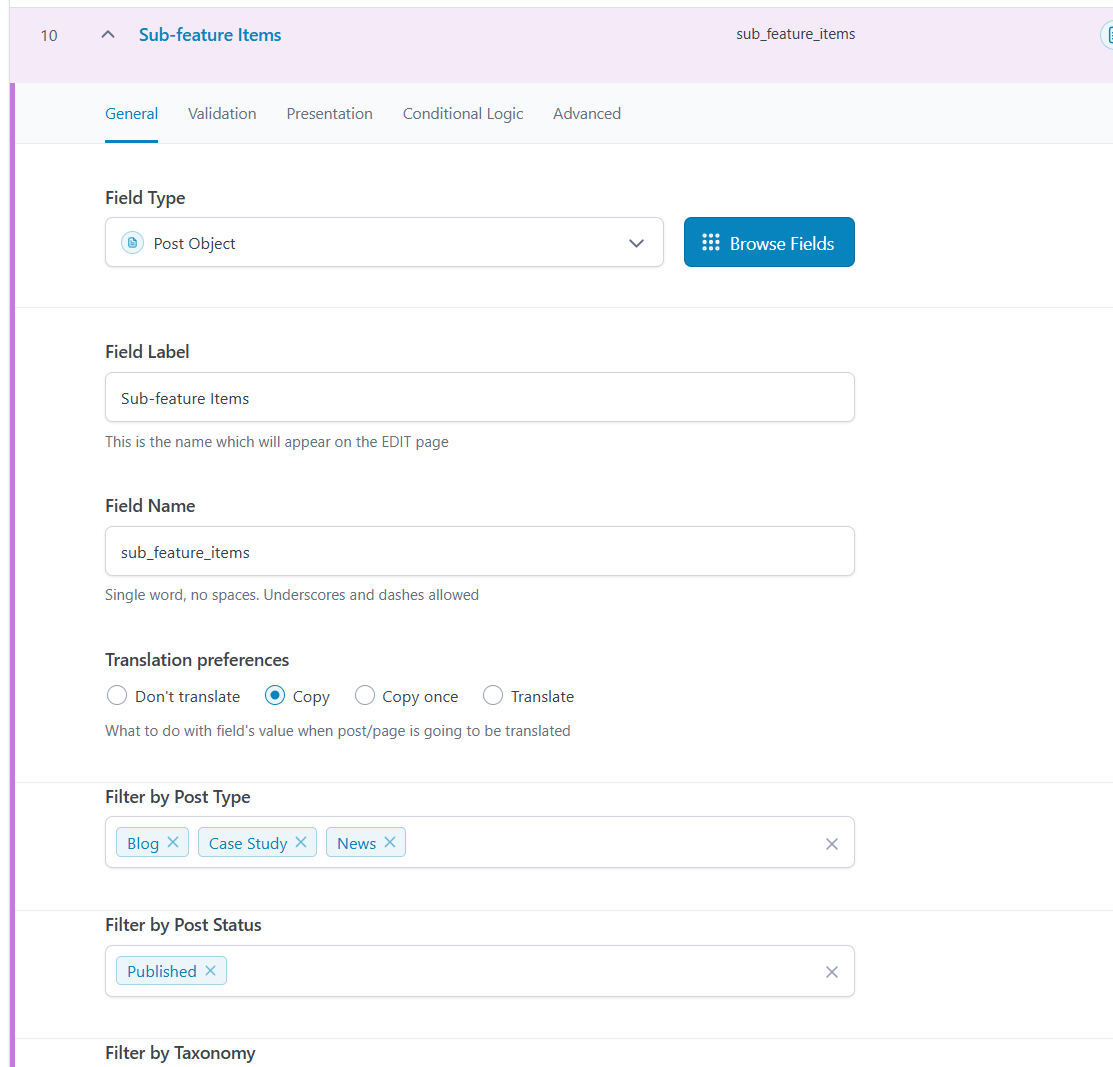Click the partially visible icon beside sub_feature_items key
1113x1067 pixels.
pyautogui.click(x=1107, y=36)
